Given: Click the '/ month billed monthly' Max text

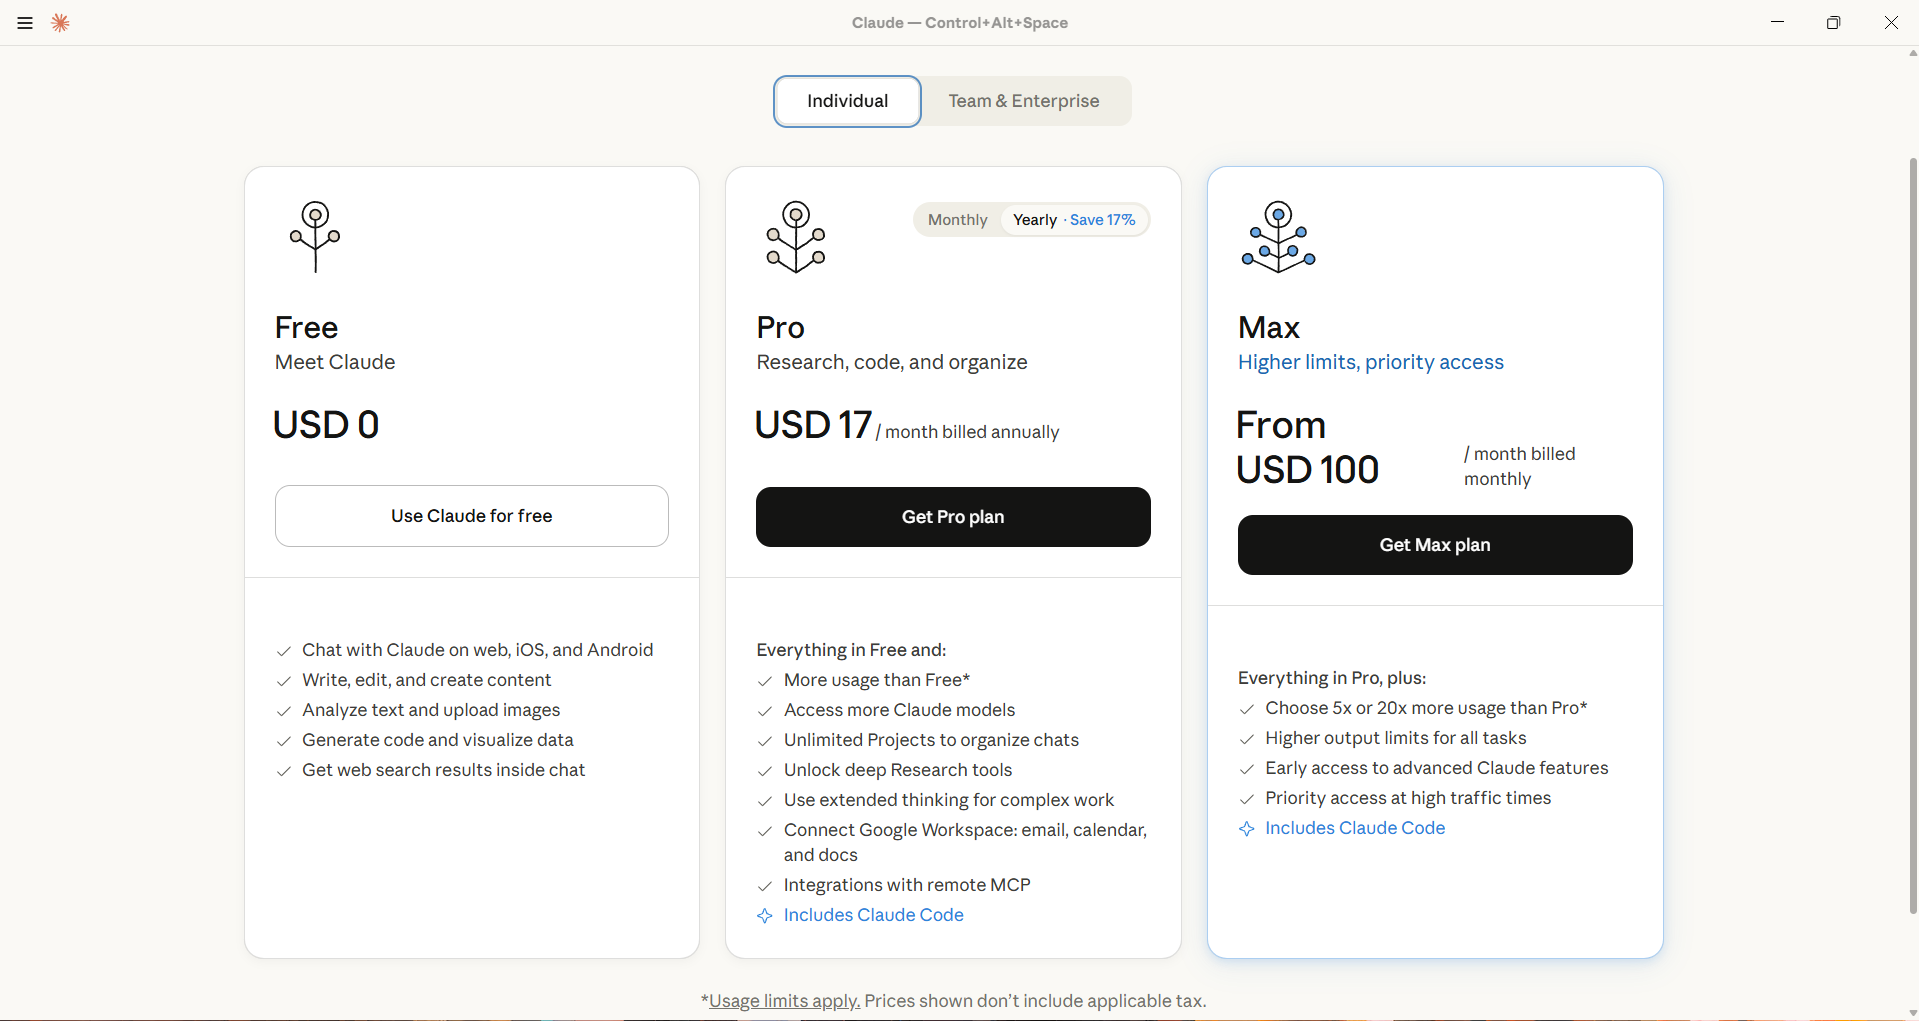Looking at the screenshot, I should point(1519,466).
